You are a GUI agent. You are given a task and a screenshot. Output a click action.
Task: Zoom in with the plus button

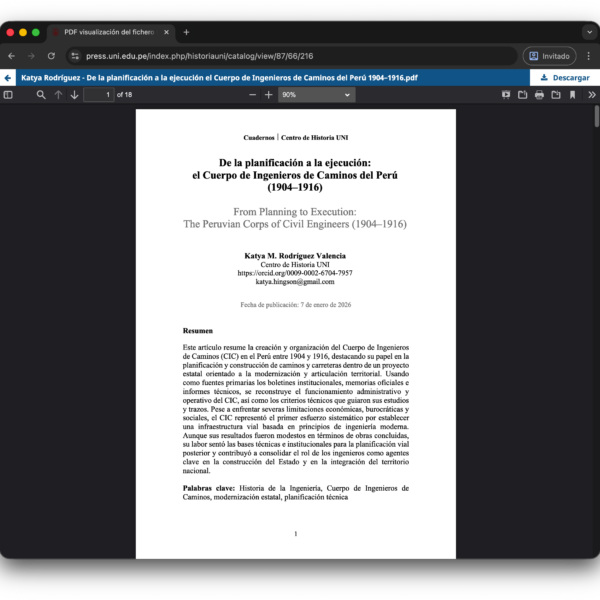pyautogui.click(x=268, y=95)
